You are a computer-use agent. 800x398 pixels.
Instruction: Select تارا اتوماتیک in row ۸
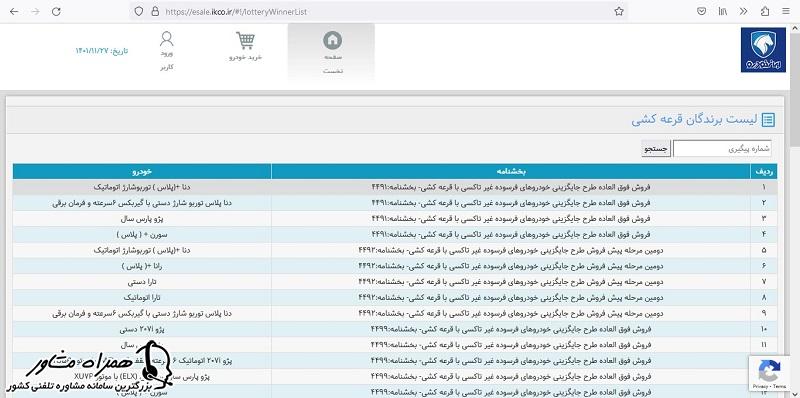click(142, 297)
